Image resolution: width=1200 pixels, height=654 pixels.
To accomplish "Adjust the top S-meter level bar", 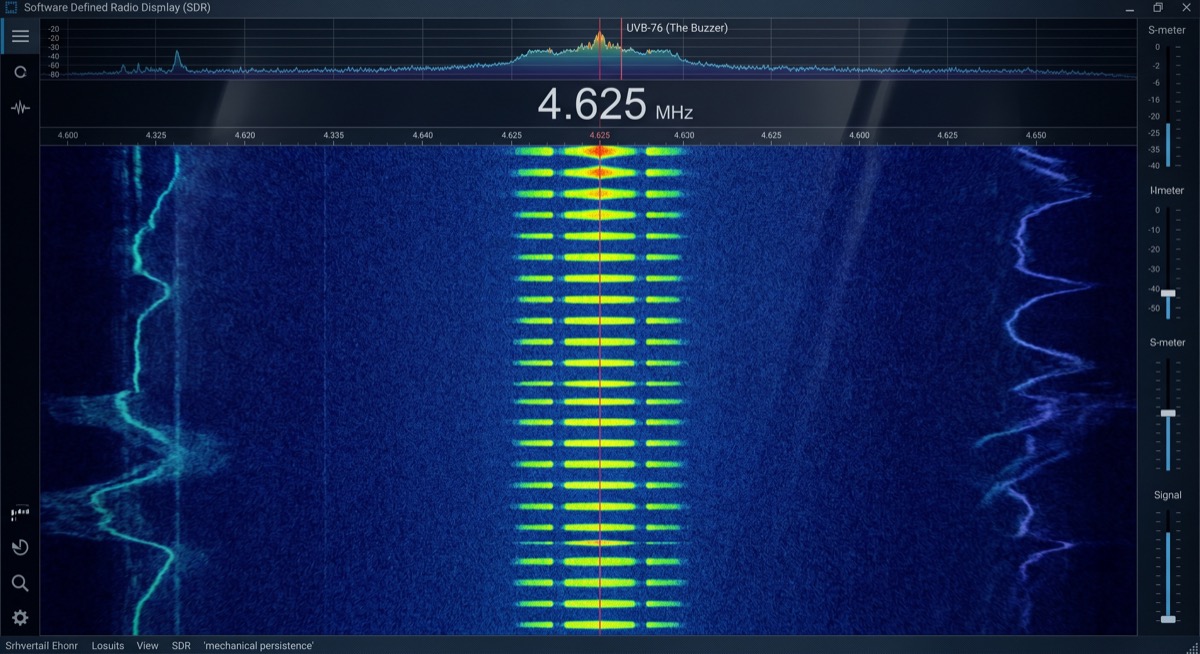I will tap(1167, 145).
